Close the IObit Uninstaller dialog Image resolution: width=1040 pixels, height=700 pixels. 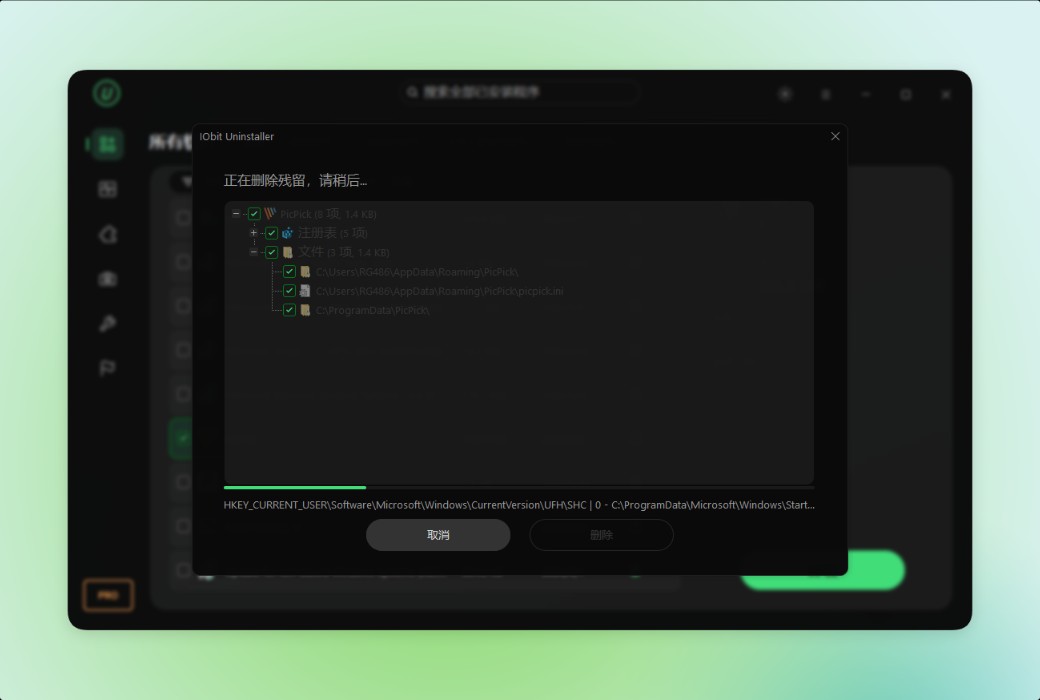(835, 136)
